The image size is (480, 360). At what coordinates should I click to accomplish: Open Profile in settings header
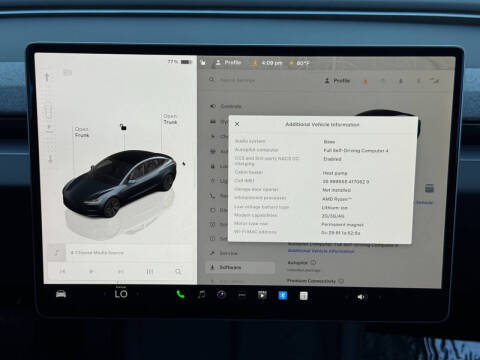coord(337,81)
